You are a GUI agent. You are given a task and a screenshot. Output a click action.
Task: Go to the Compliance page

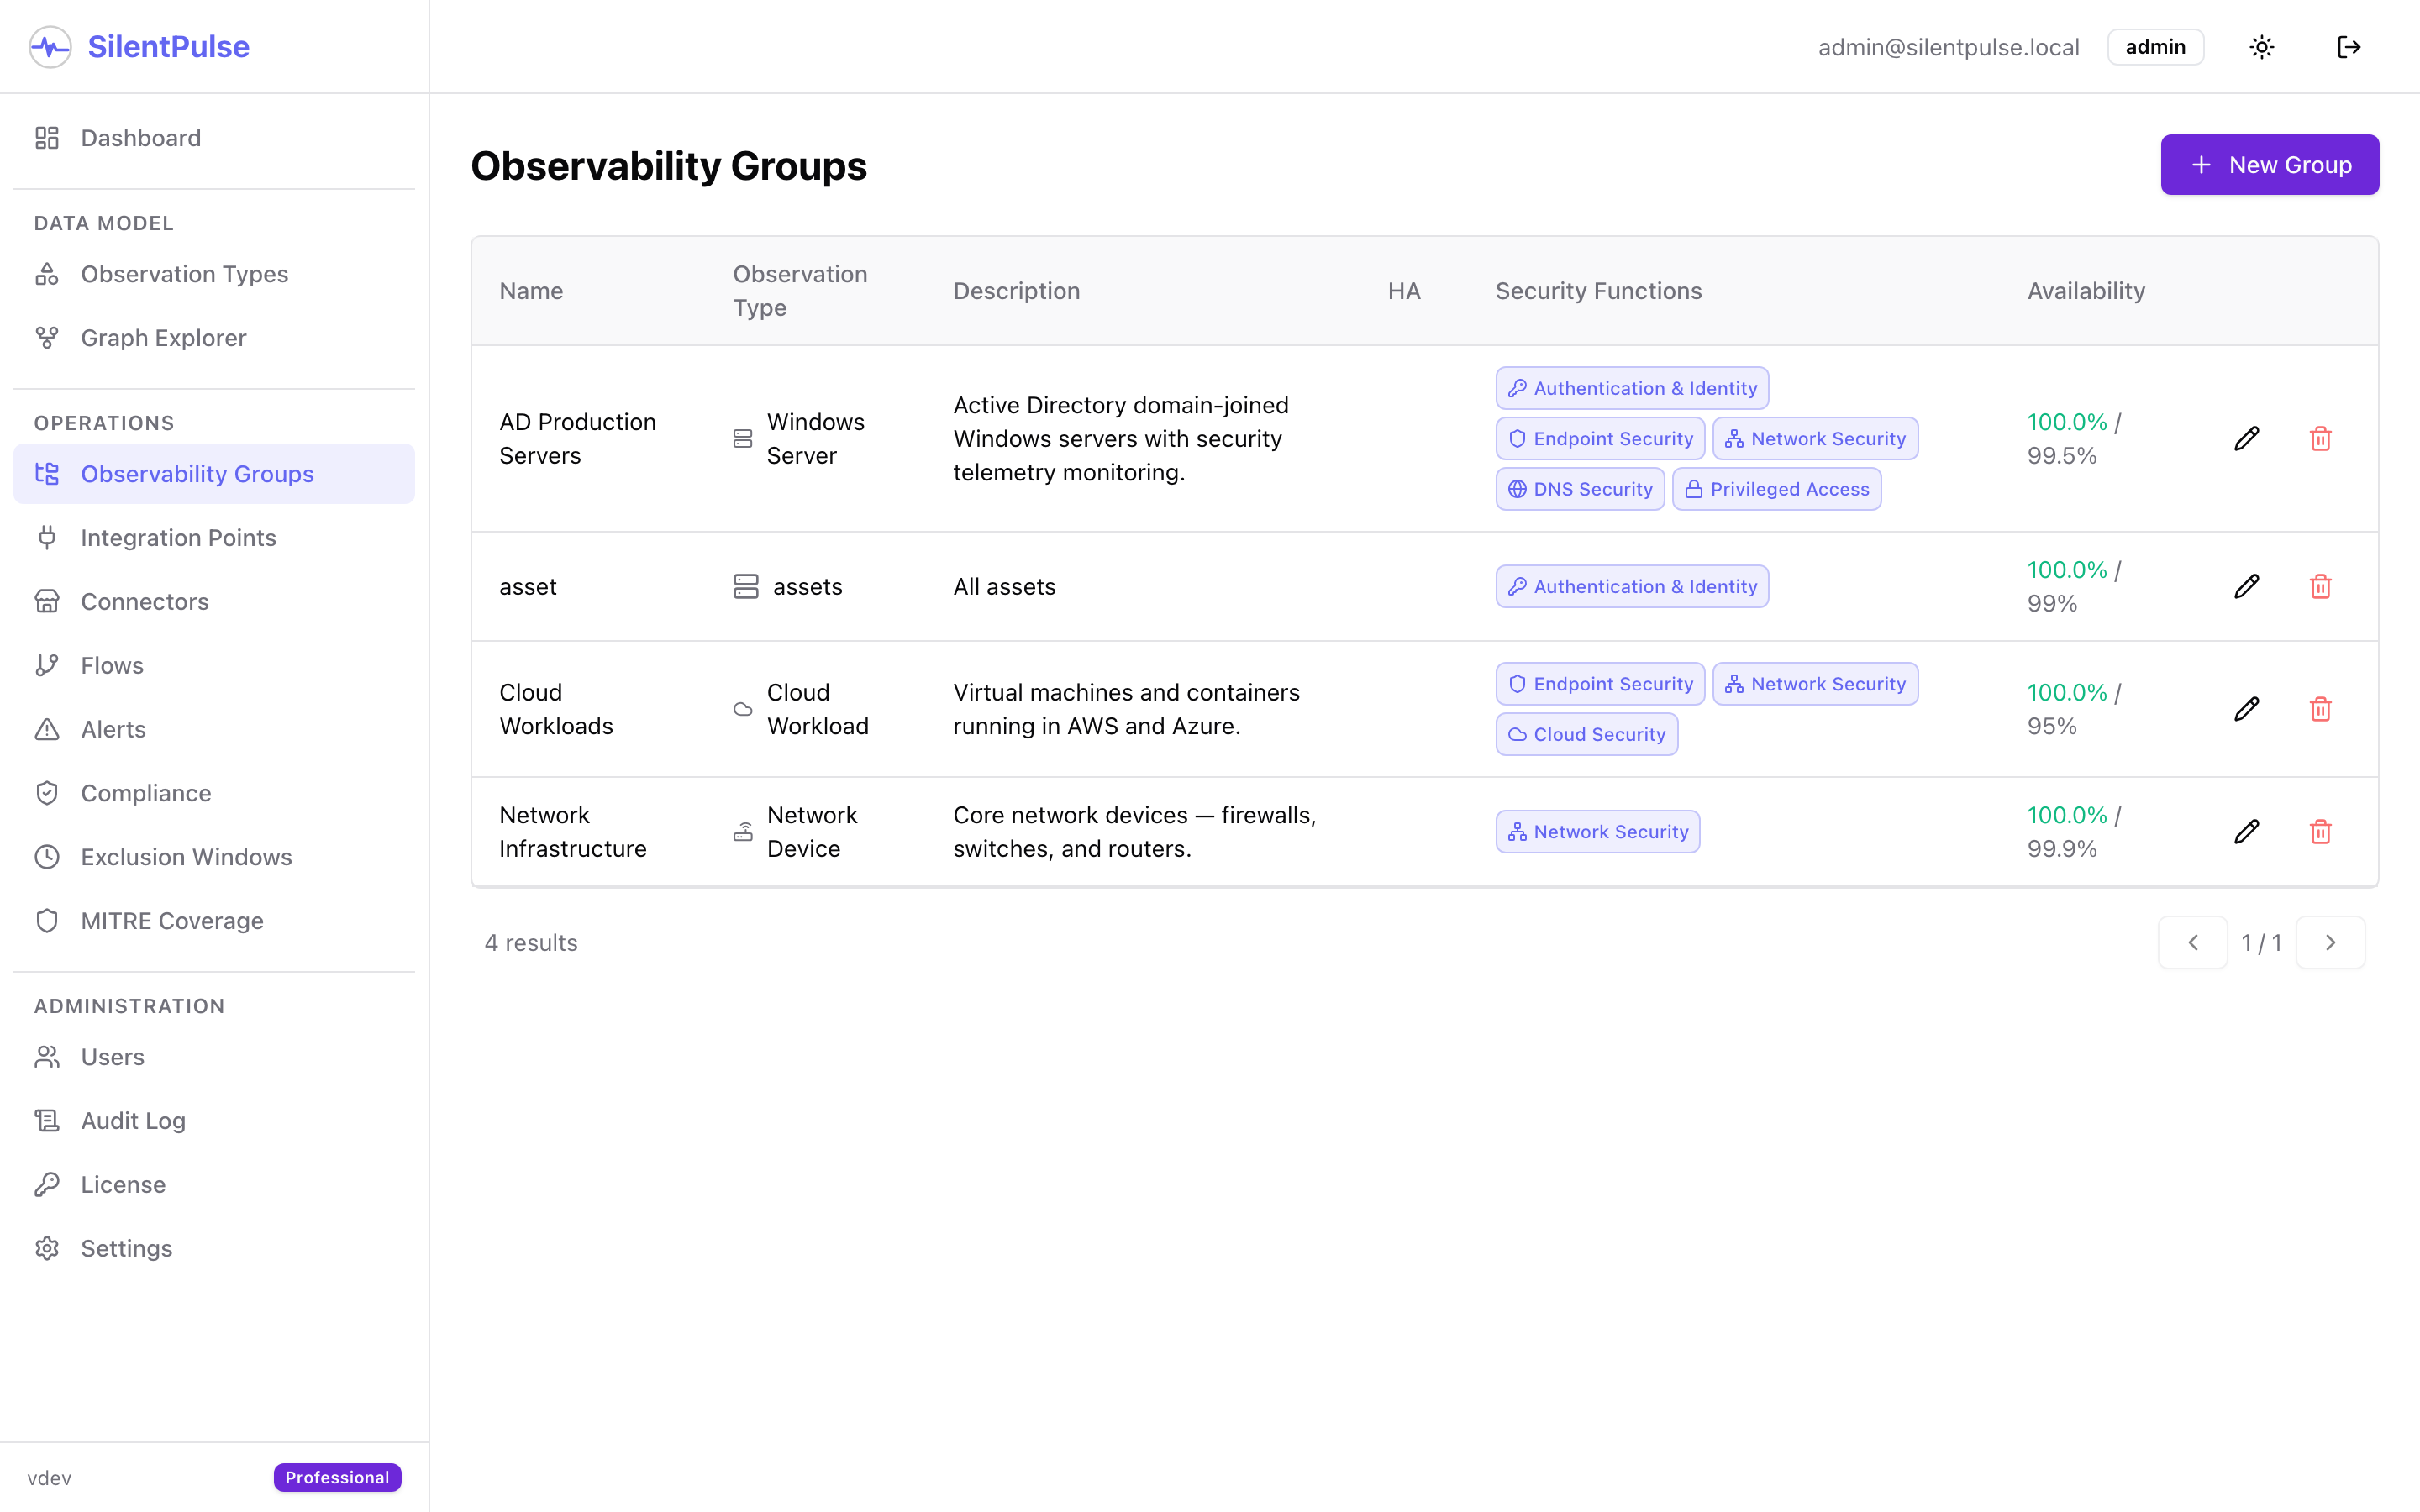[x=214, y=793]
